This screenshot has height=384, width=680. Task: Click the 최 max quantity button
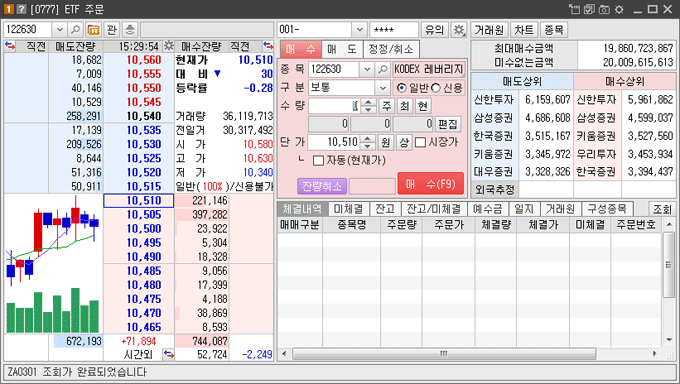click(405, 106)
